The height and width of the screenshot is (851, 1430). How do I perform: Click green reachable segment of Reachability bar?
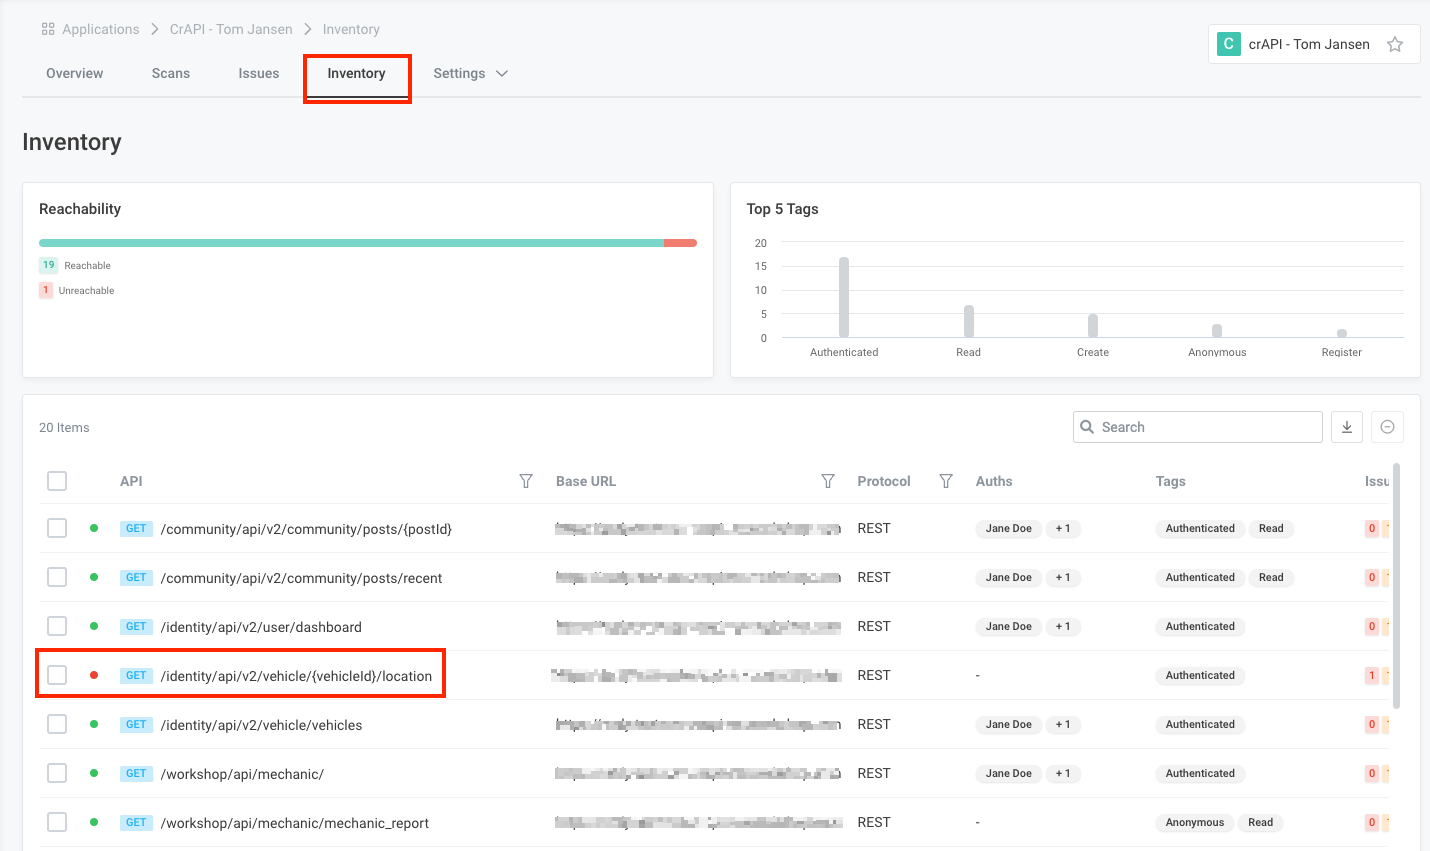pos(351,243)
